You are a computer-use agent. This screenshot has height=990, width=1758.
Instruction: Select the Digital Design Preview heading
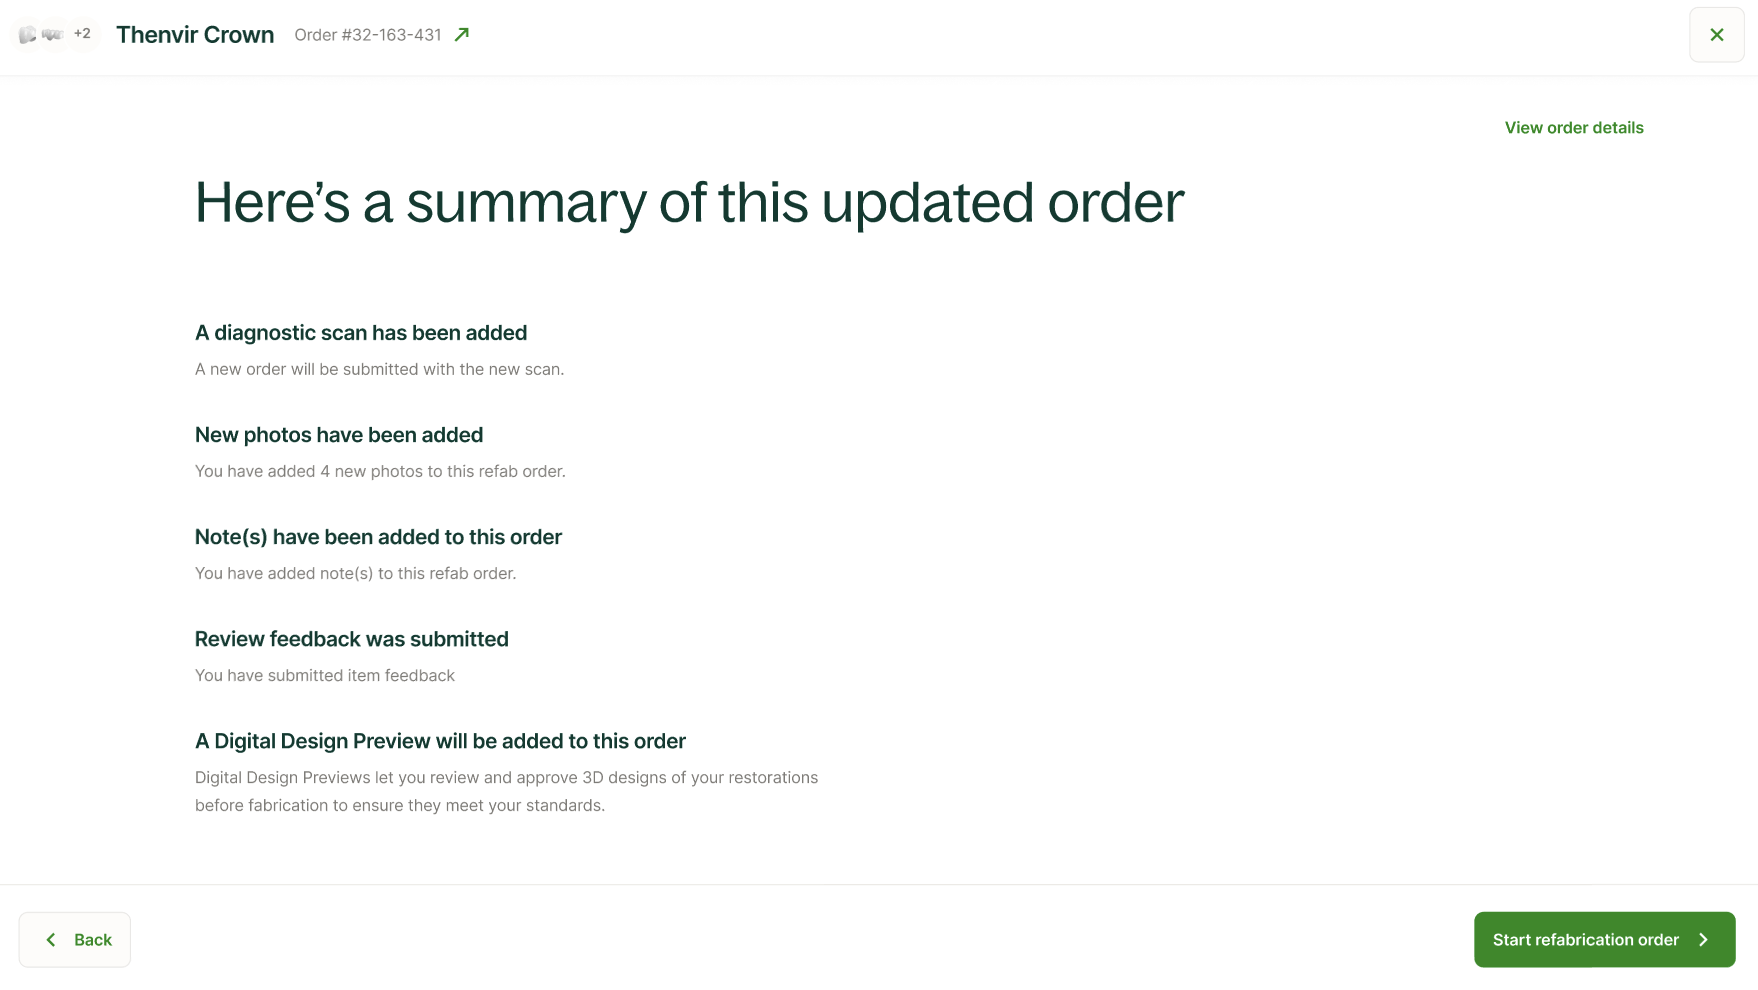coord(440,741)
